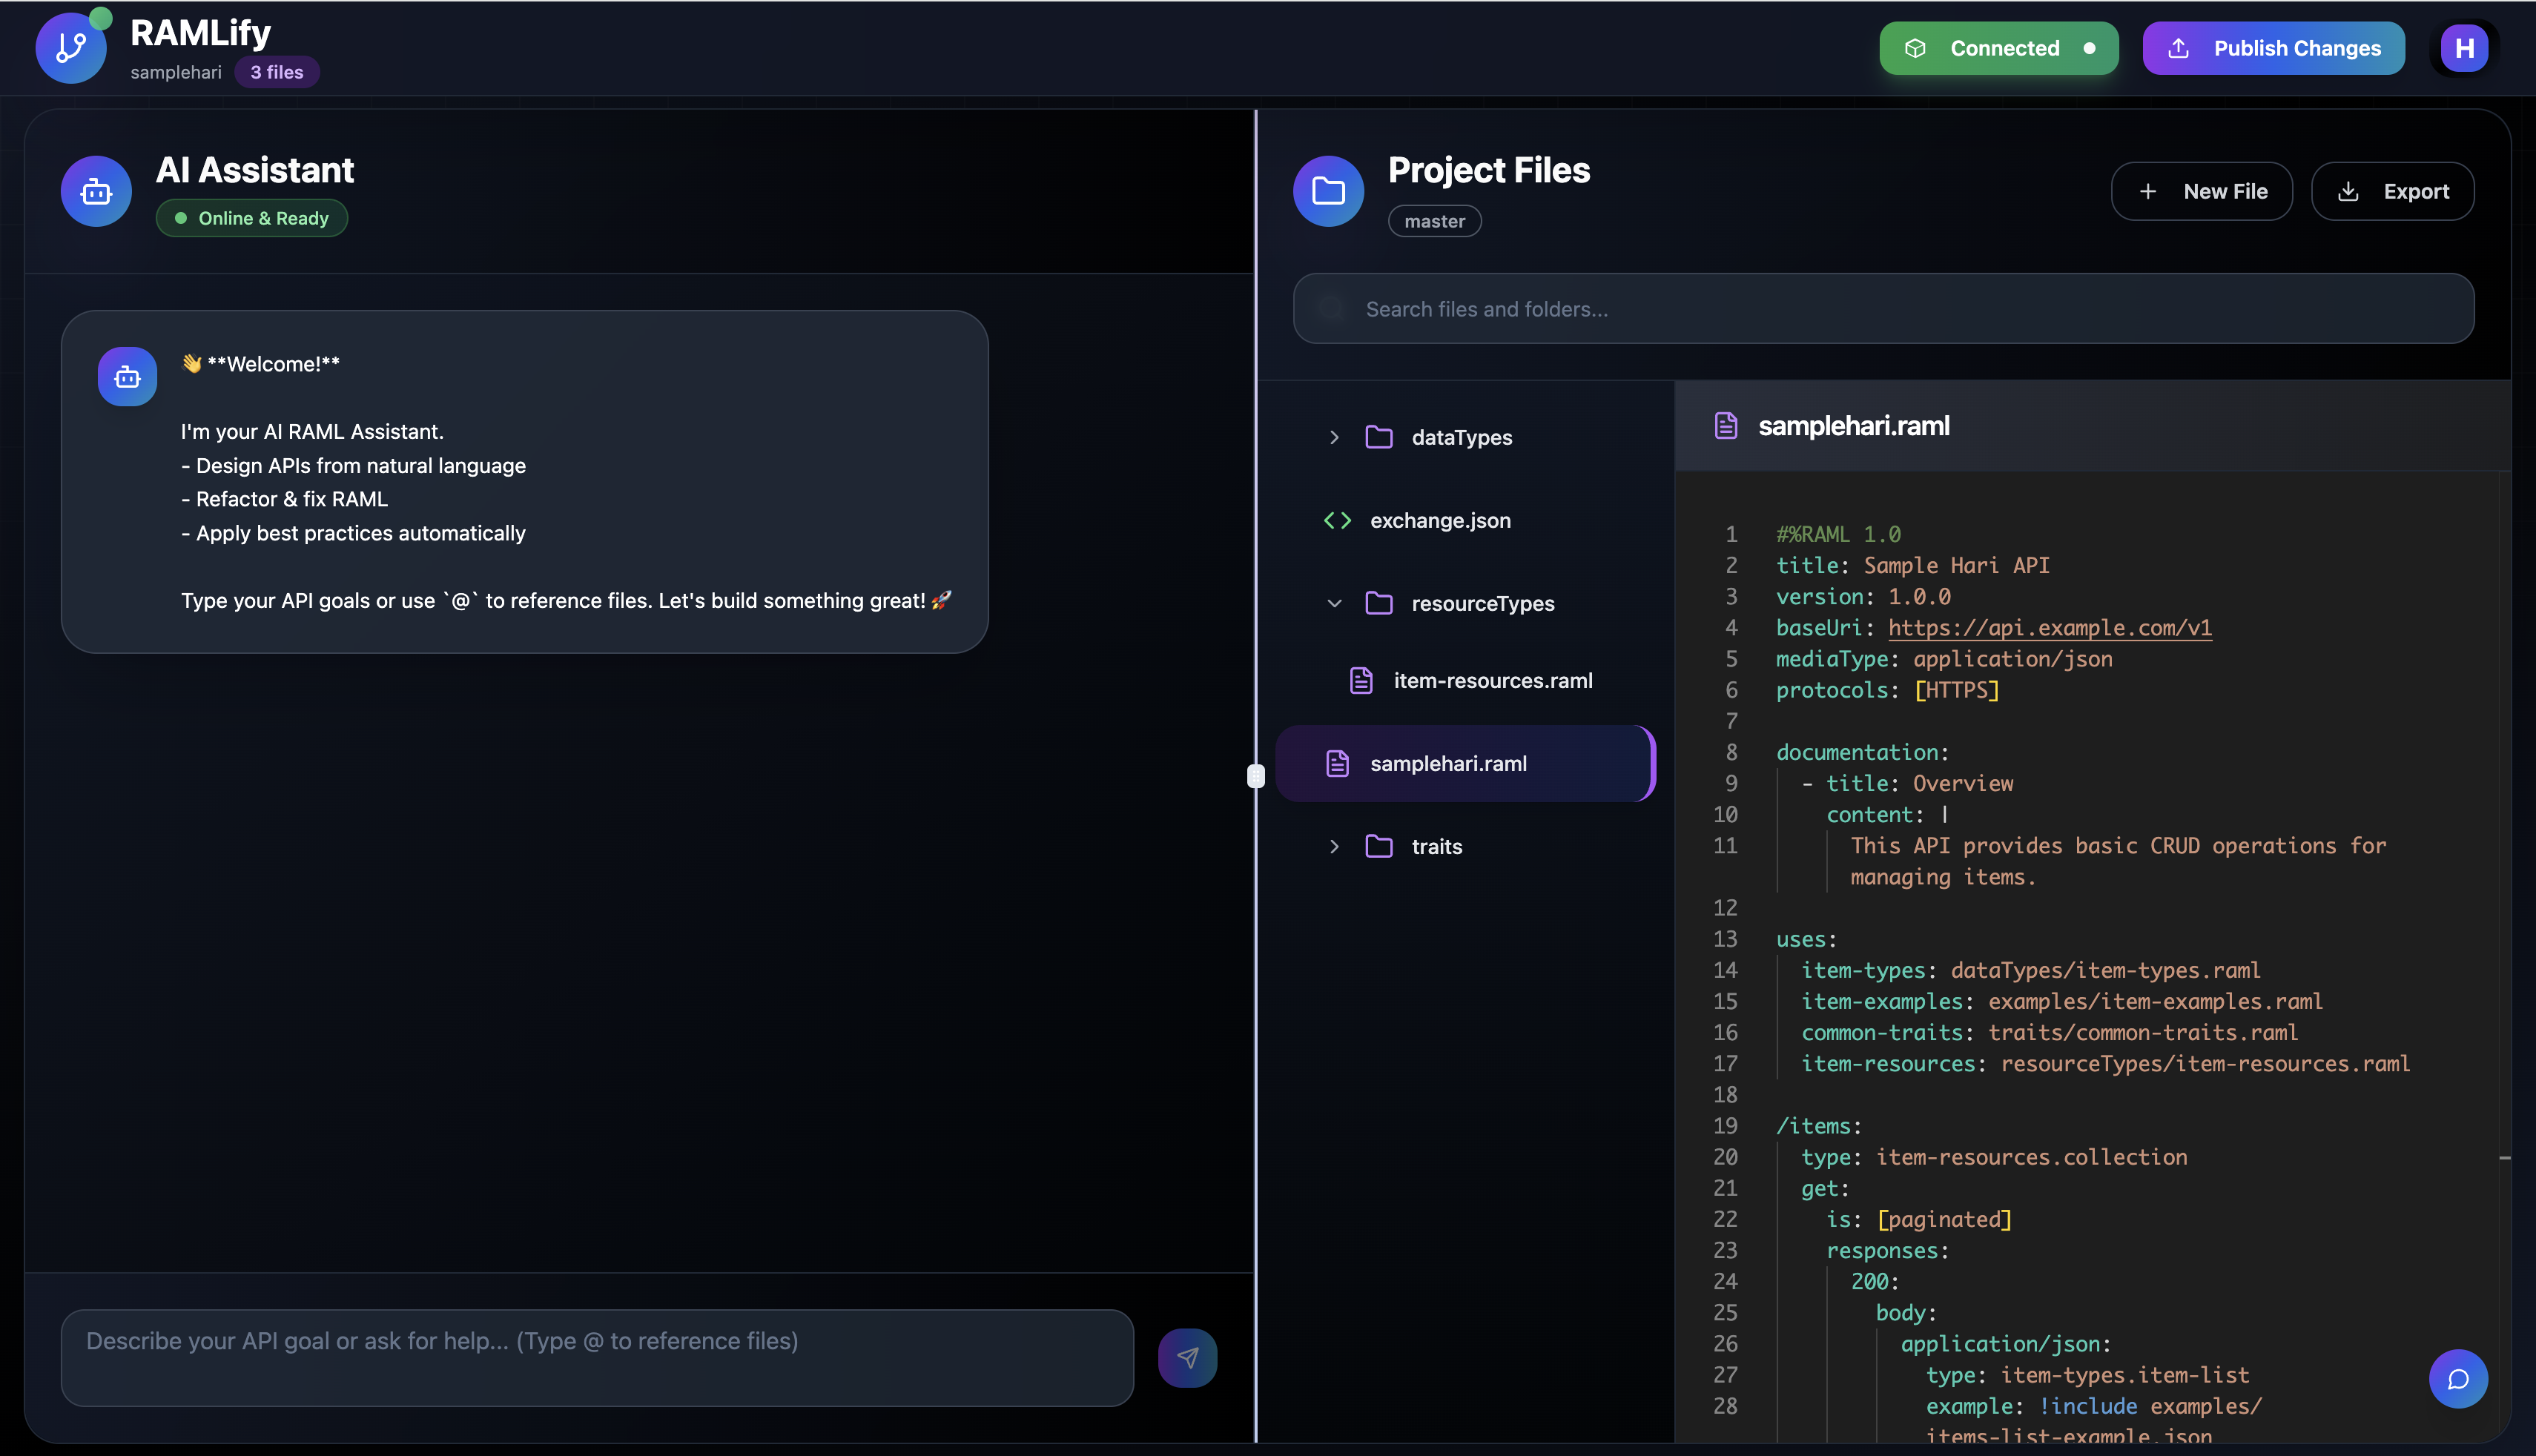Image resolution: width=2536 pixels, height=1456 pixels.
Task: Toggle the Connected status button
Action: pos(1998,48)
